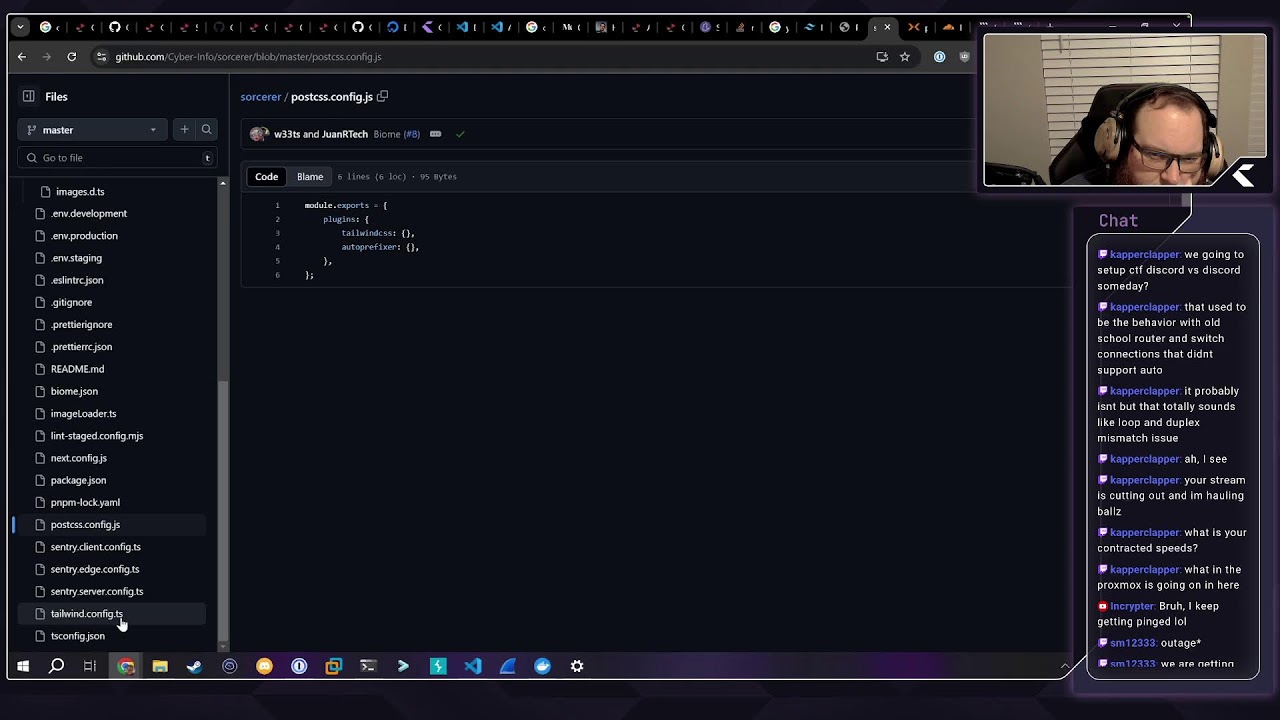Bookmark this page with star icon
The width and height of the screenshot is (1280, 720).
tap(905, 57)
